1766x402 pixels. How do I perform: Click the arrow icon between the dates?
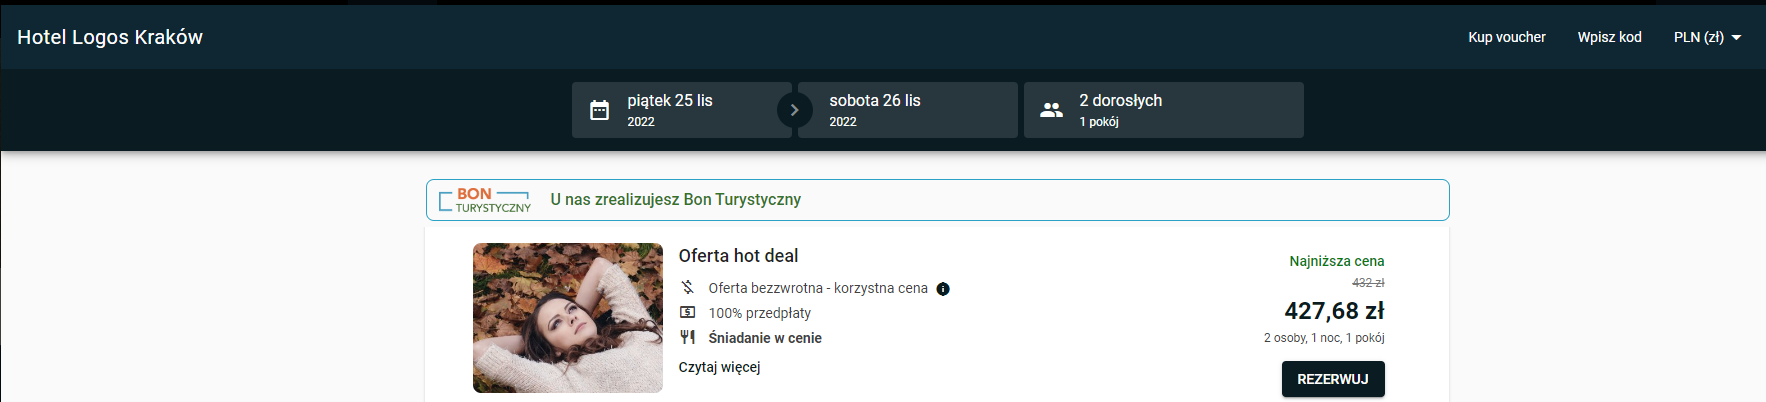tap(795, 110)
